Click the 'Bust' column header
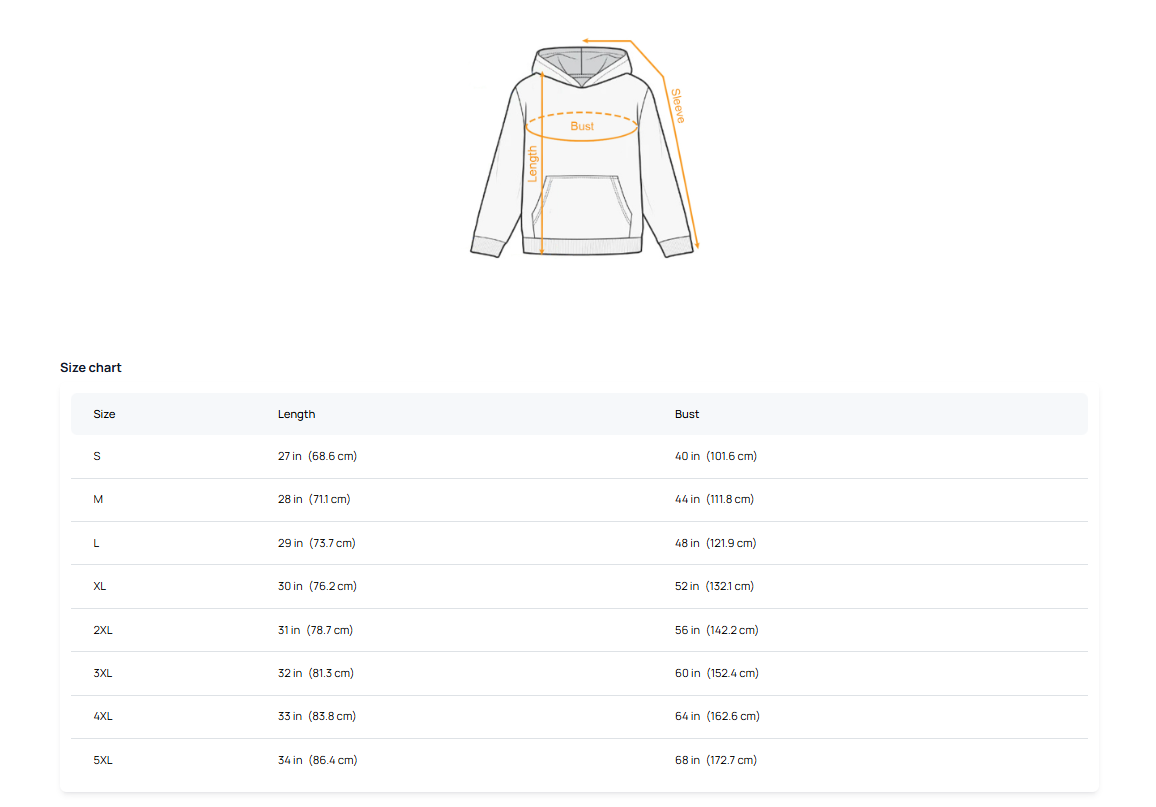 point(686,414)
